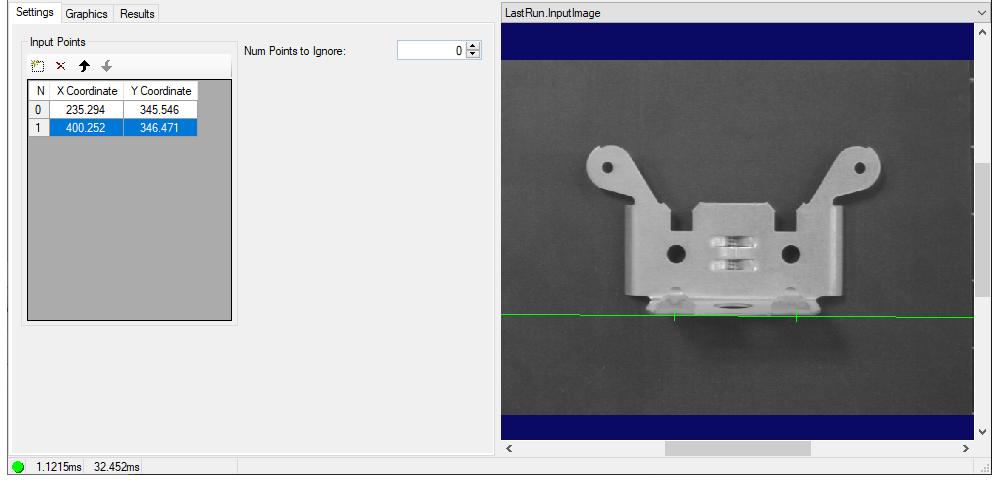Decrease Num Points to Ignore value
This screenshot has width=1001, height=484.
(x=474, y=55)
